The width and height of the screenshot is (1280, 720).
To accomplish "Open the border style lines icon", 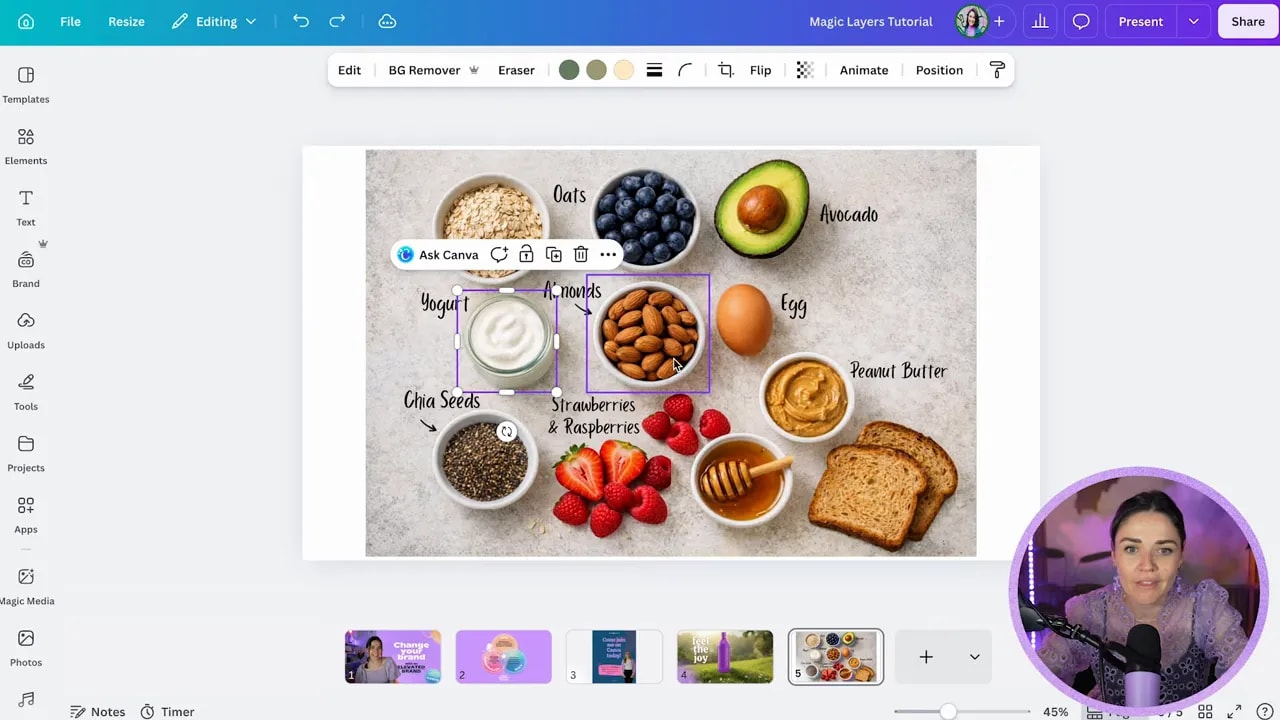I will pos(654,70).
